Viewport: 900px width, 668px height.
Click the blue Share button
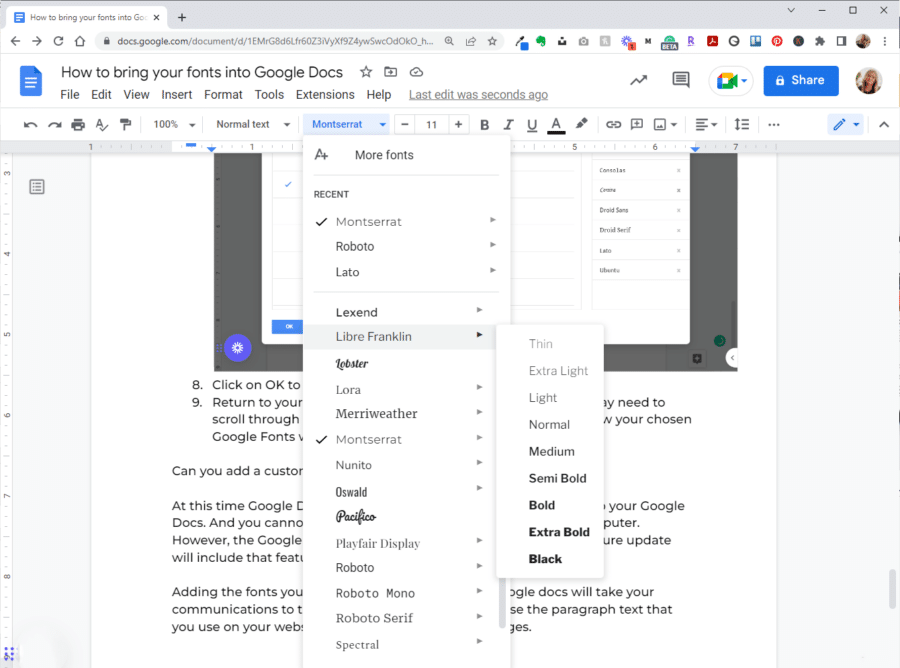800,80
